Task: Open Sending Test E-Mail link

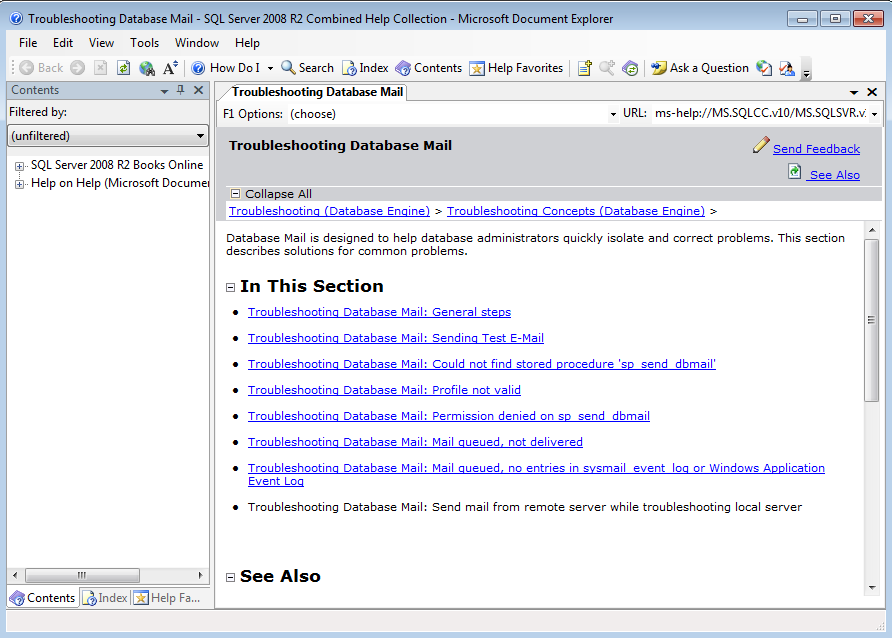Action: pos(396,338)
